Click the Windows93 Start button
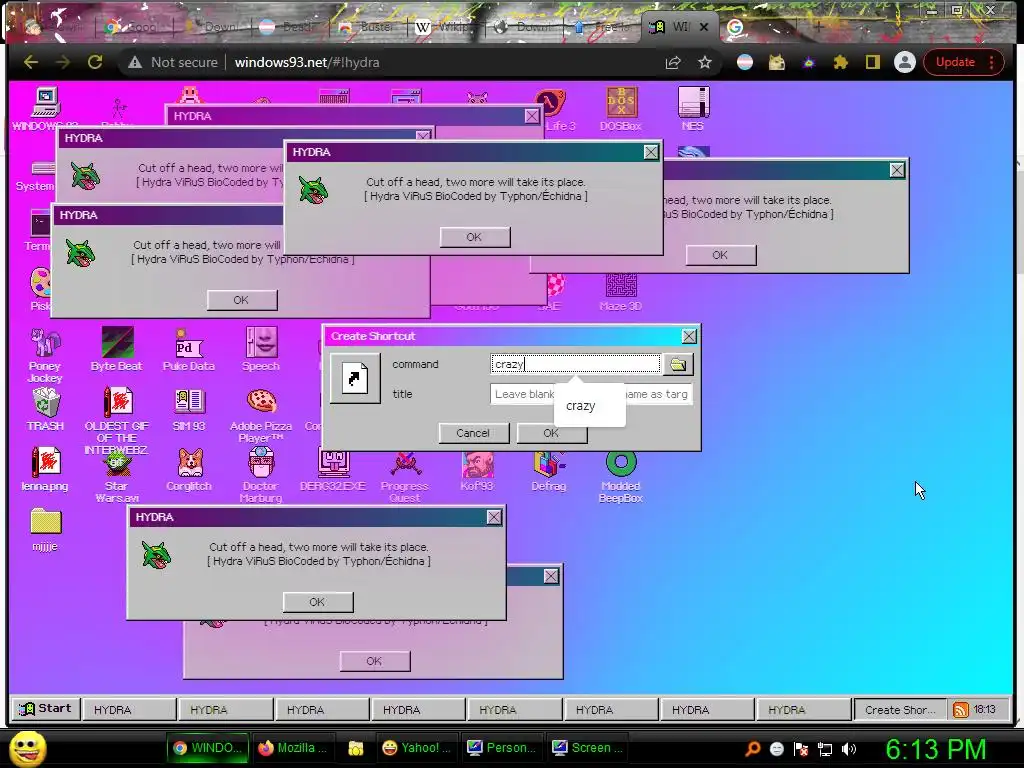The width and height of the screenshot is (1024, 768). click(x=45, y=709)
